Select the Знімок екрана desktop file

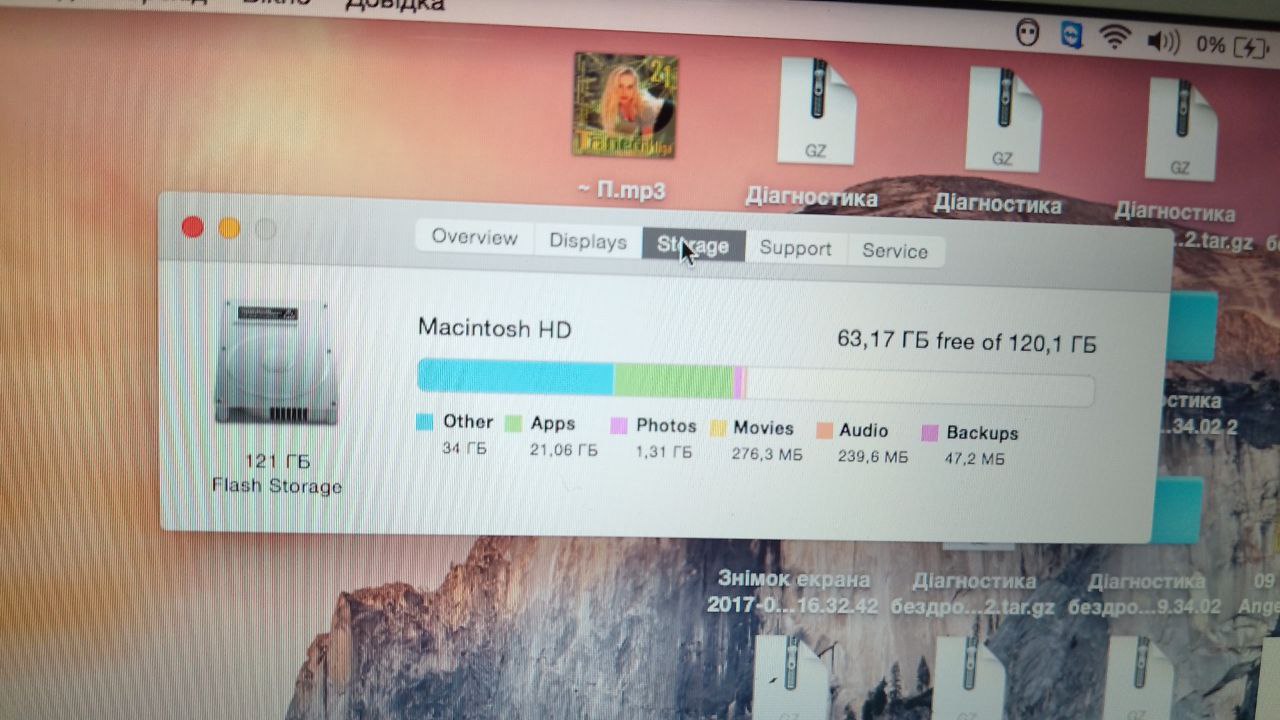pos(793,592)
